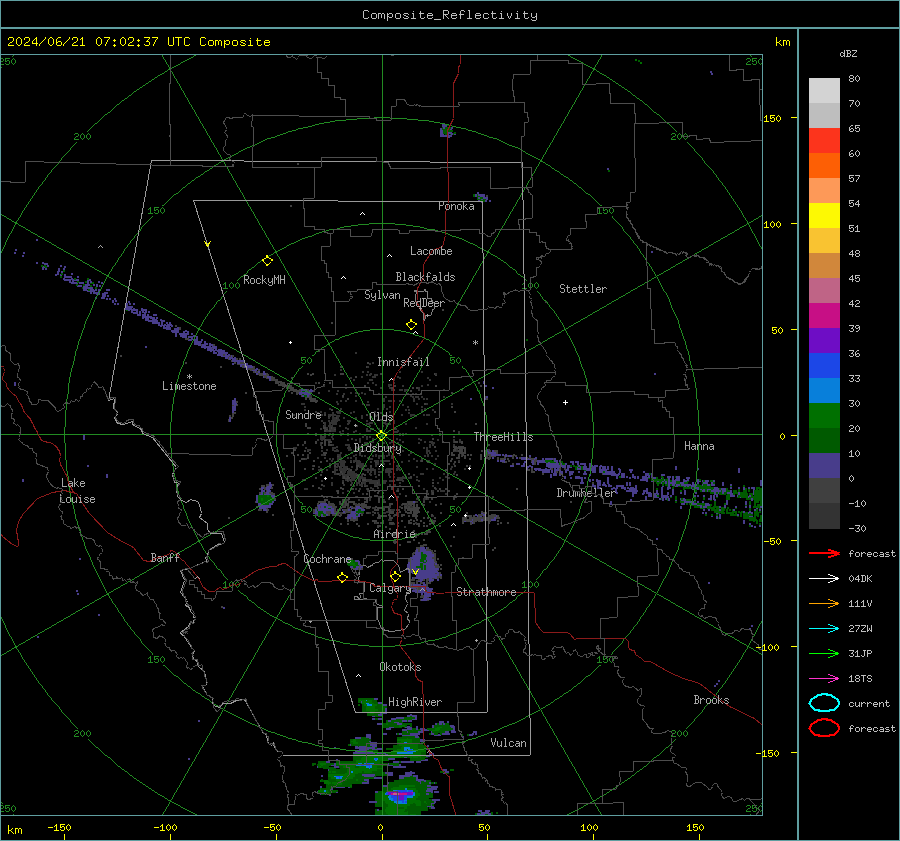Image resolution: width=900 pixels, height=841 pixels.
Task: Click the red forecast ellipse legend icon
Action: click(x=824, y=728)
